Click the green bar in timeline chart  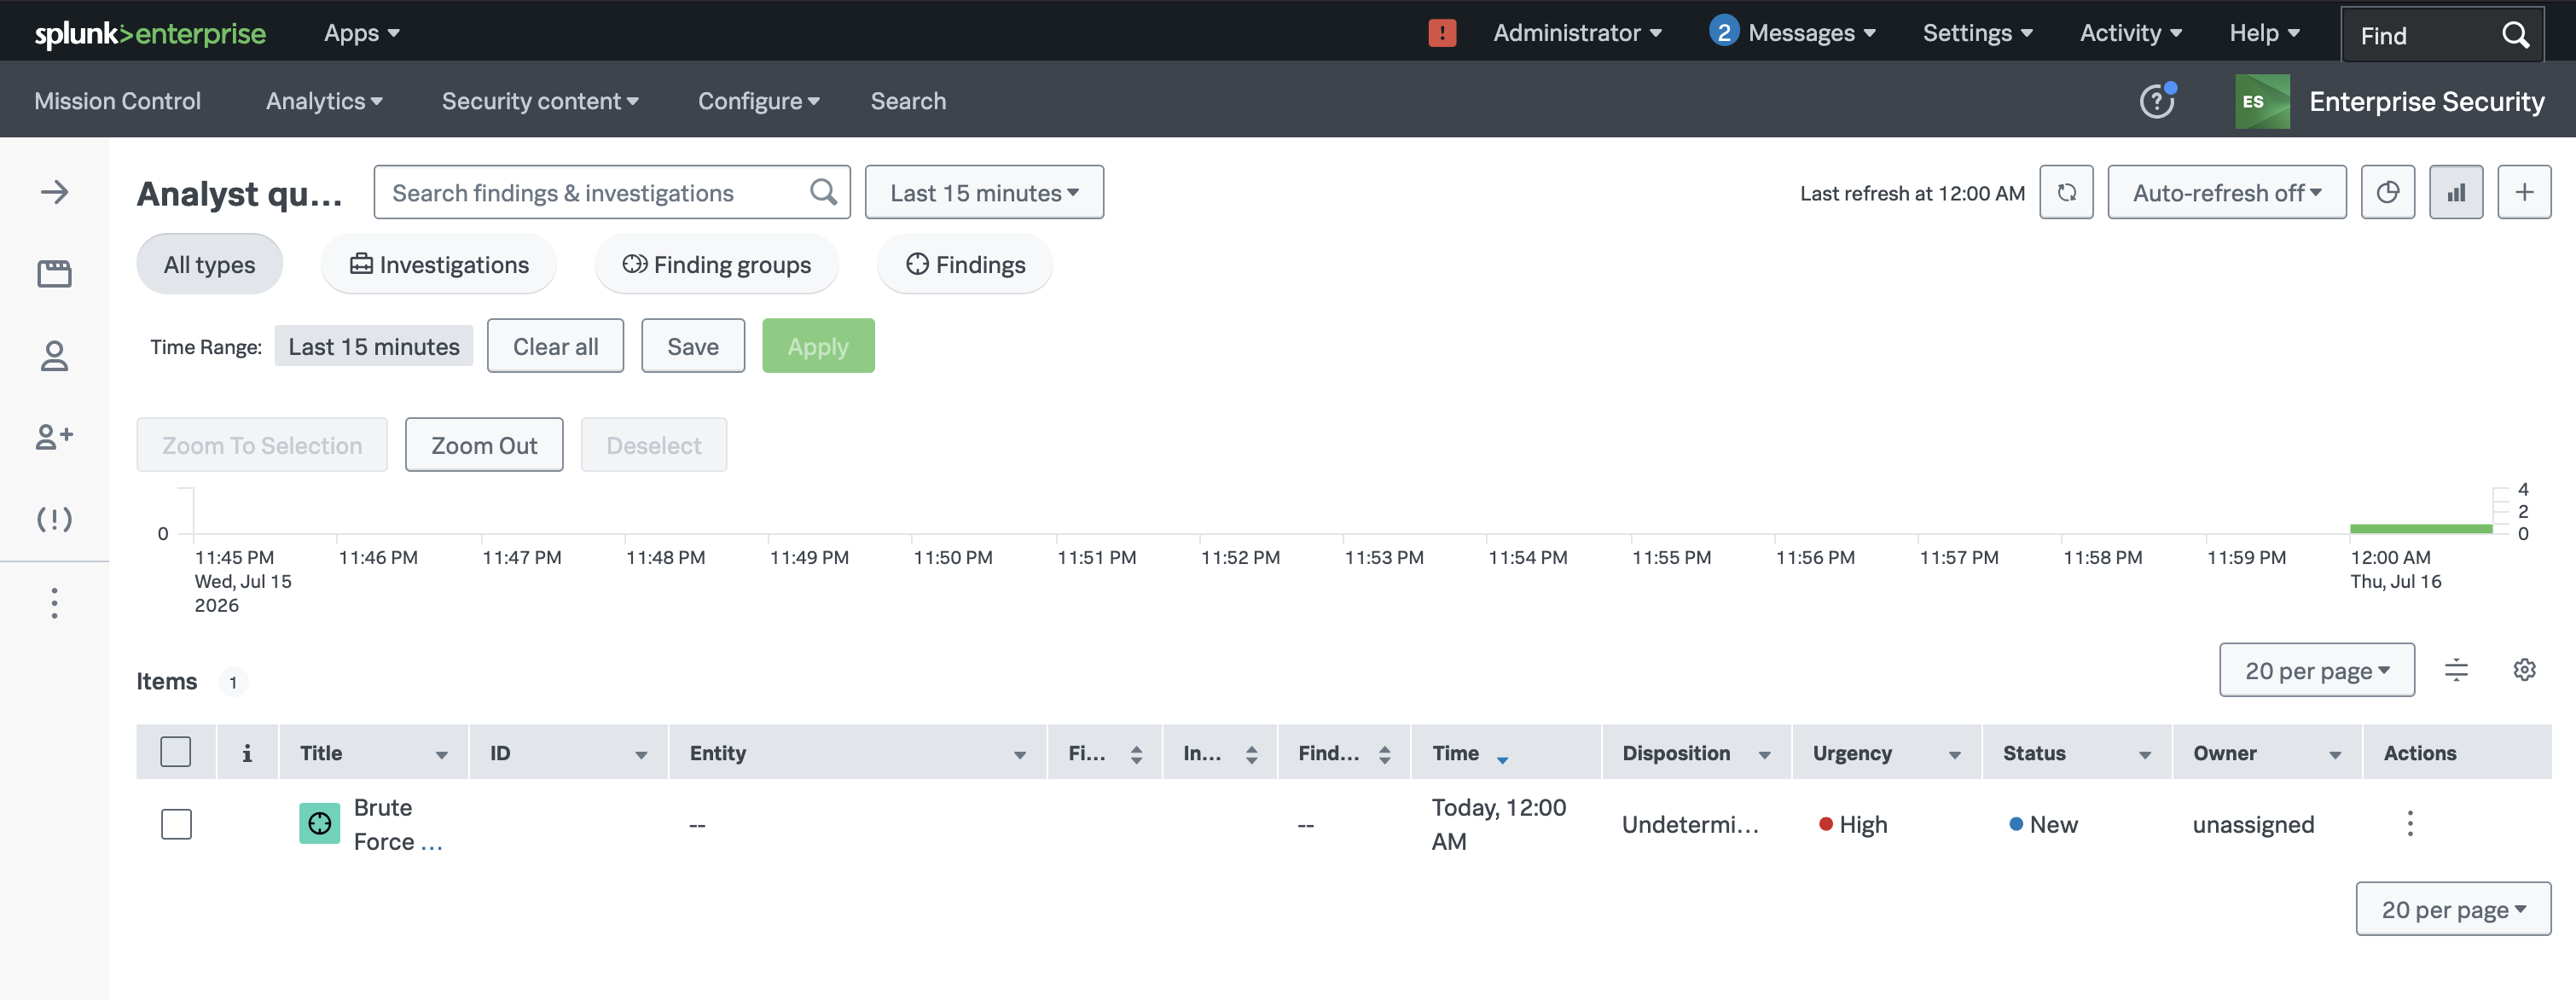(2420, 528)
